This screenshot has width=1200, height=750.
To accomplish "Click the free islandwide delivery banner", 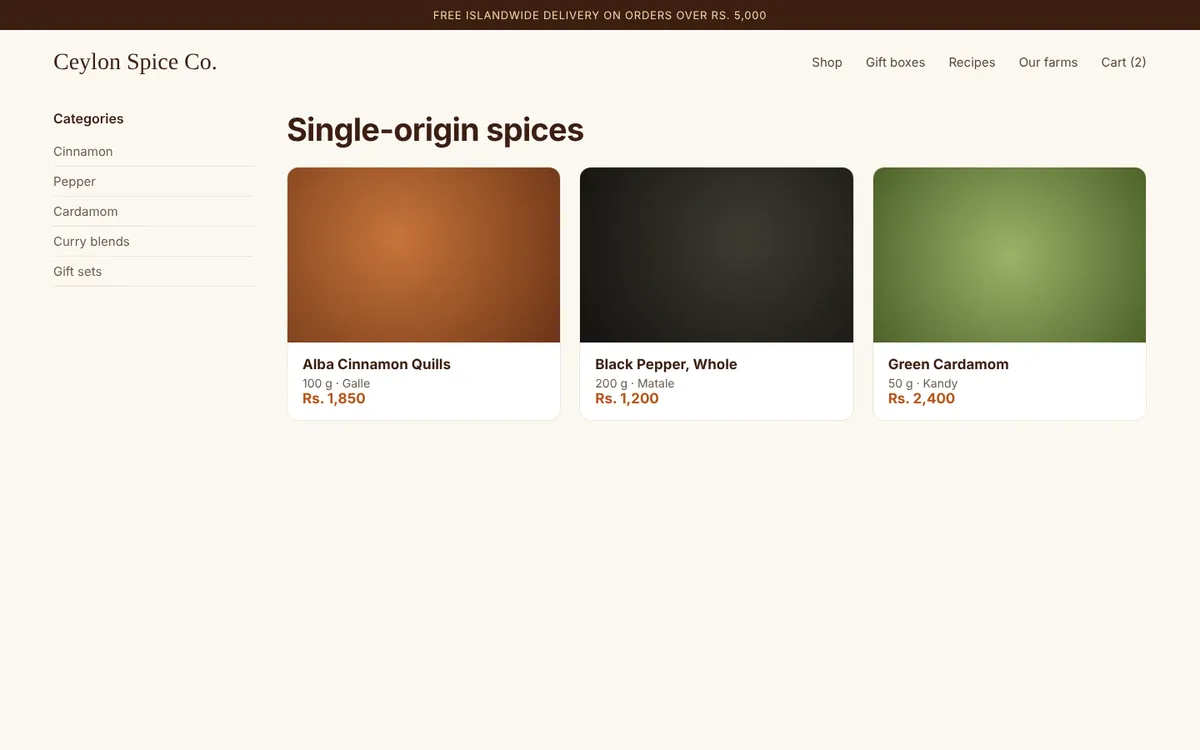I will [600, 15].
